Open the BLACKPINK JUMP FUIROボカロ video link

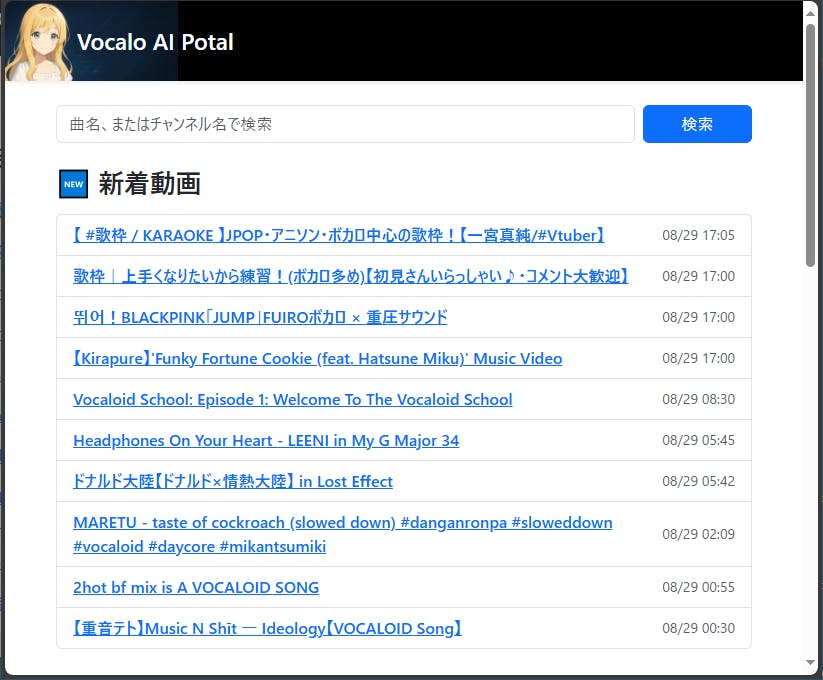point(260,317)
